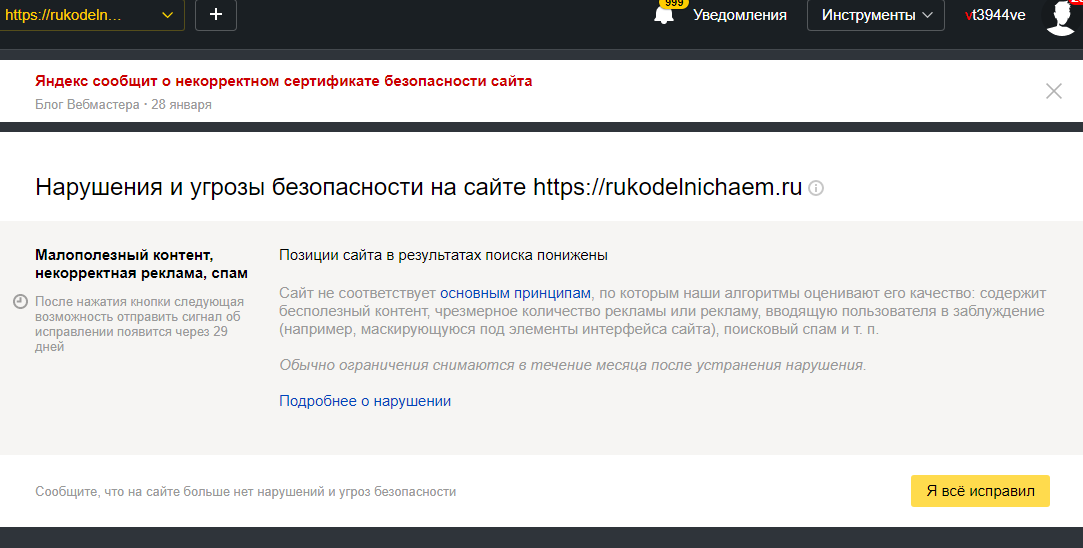
Task: Open the vt3944ve account name
Action: (x=995, y=15)
